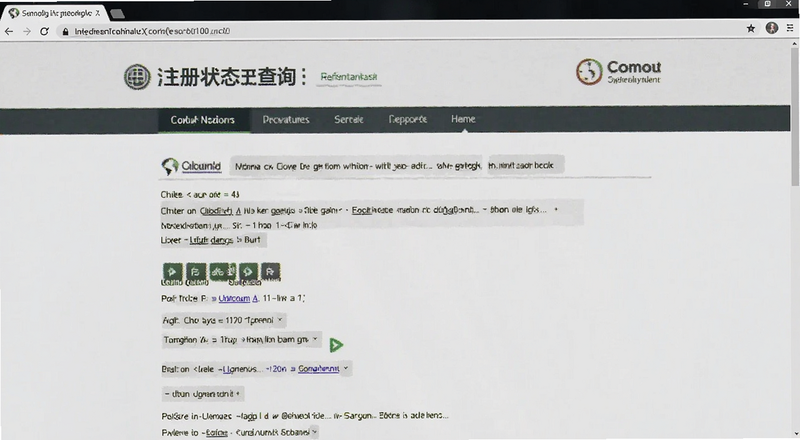The height and width of the screenshot is (440, 800).
Task: Click the green play arrow icon
Action: (x=336, y=346)
